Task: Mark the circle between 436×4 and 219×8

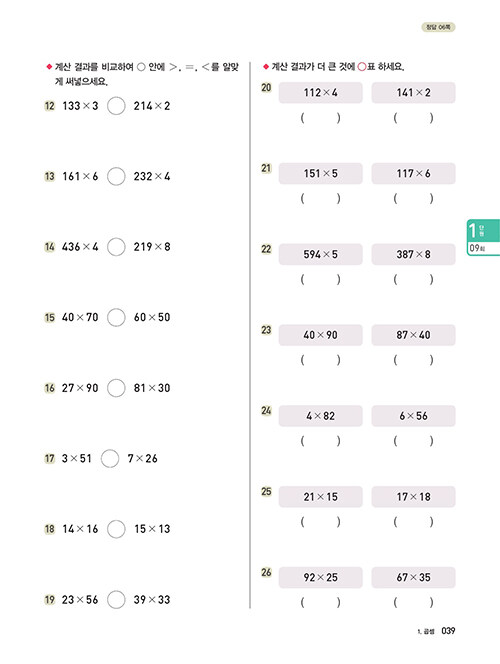Action: pyautogui.click(x=116, y=247)
